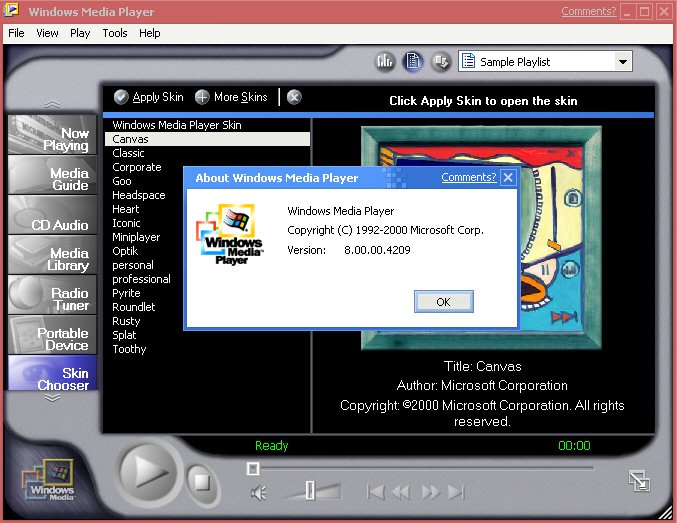The height and width of the screenshot is (523, 677).
Task: Select the personal skin
Action: pyautogui.click(x=133, y=265)
